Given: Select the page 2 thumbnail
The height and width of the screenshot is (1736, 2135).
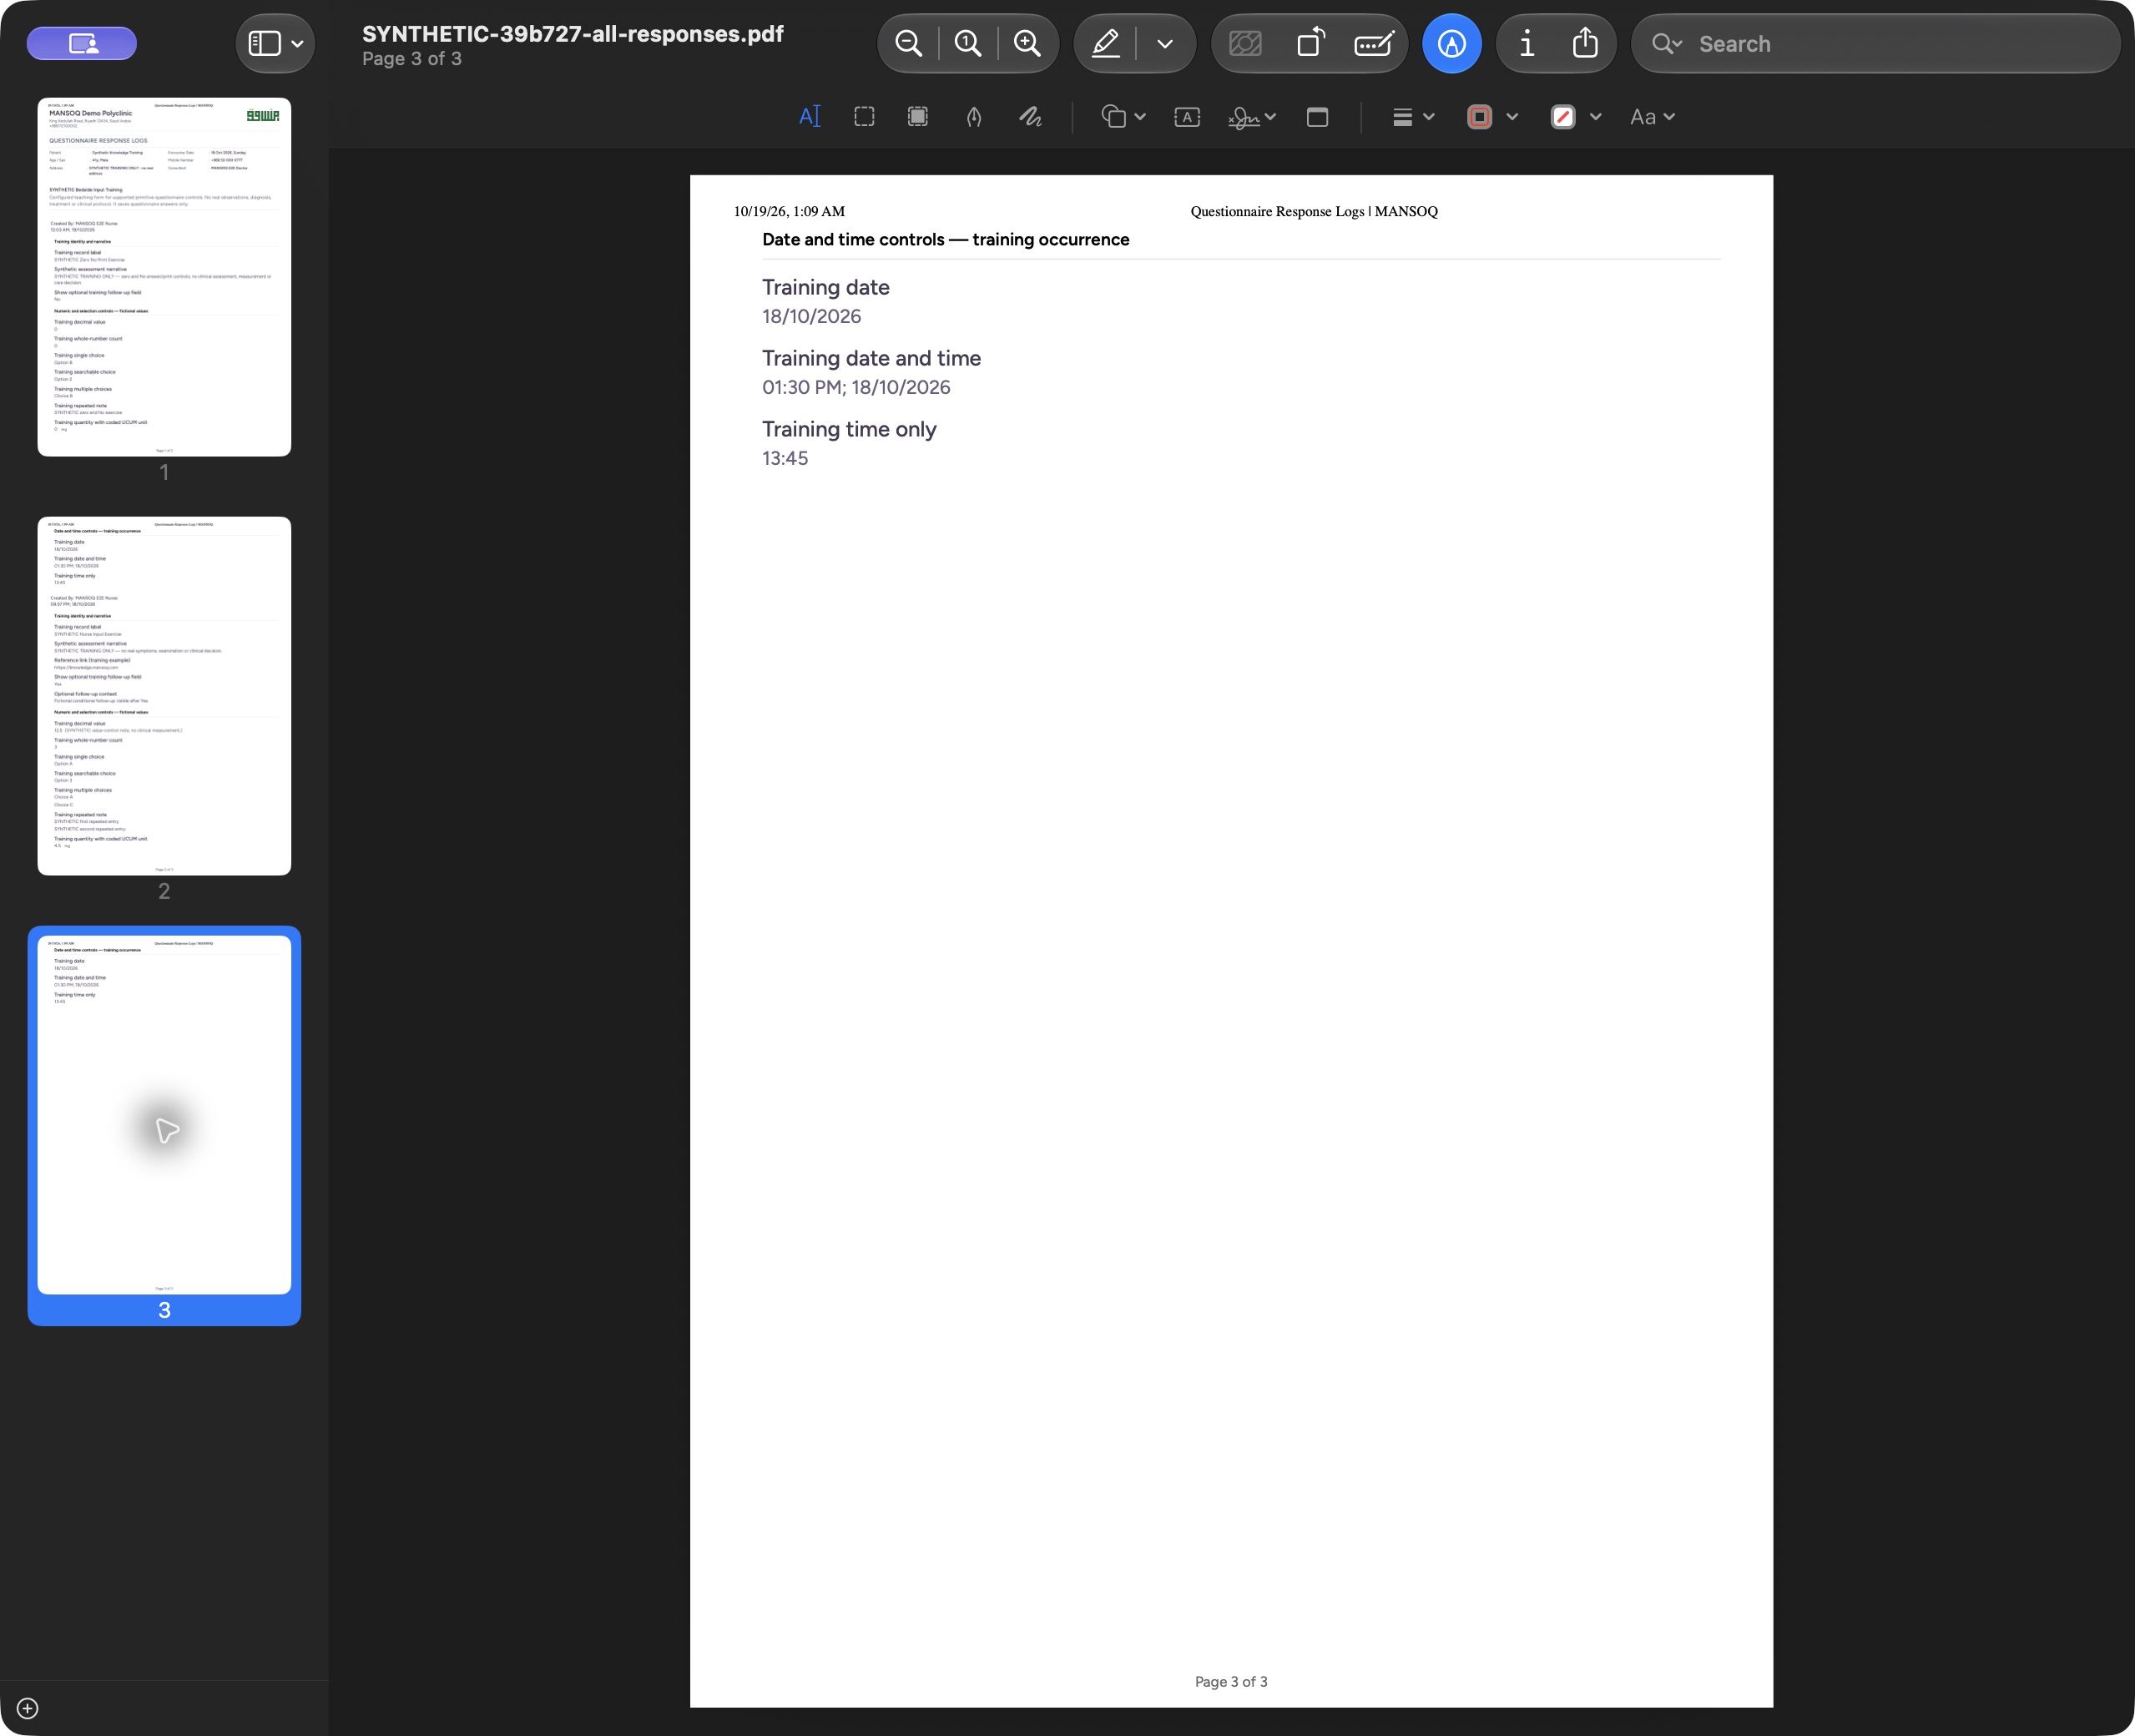Looking at the screenshot, I should [x=164, y=696].
